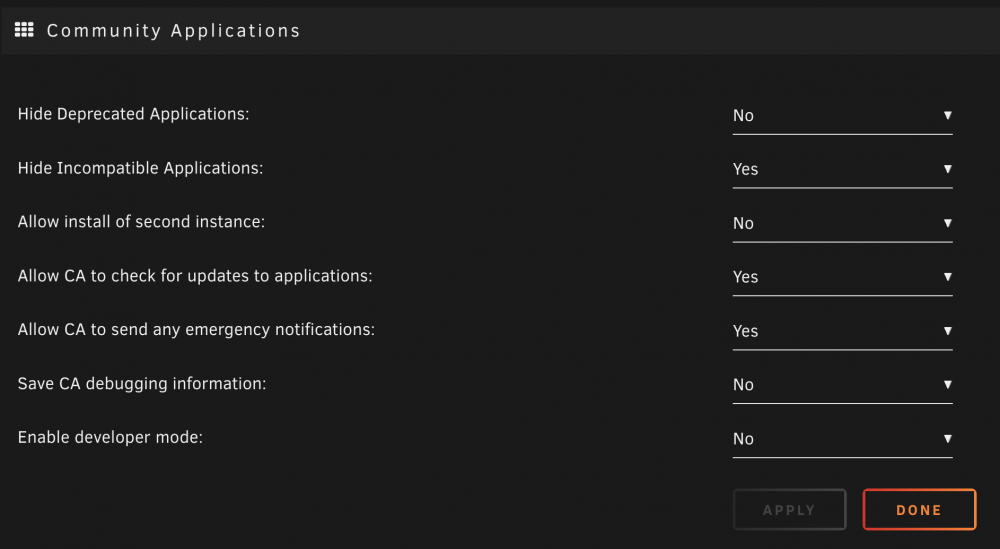Click 'Allow CA to send any emergency notifications' label

[196, 330]
